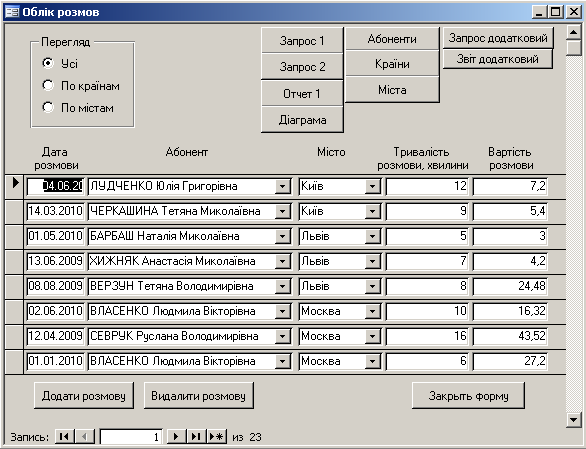The image size is (586, 449).
Task: Click Закрыть форму button
Action: 468,396
